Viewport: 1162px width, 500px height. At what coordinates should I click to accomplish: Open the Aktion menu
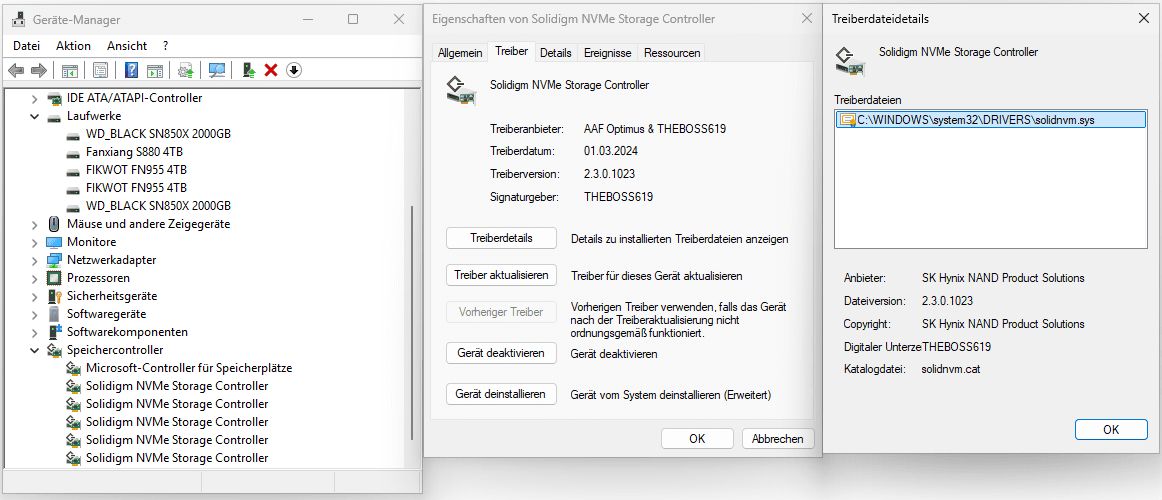[x=73, y=46]
